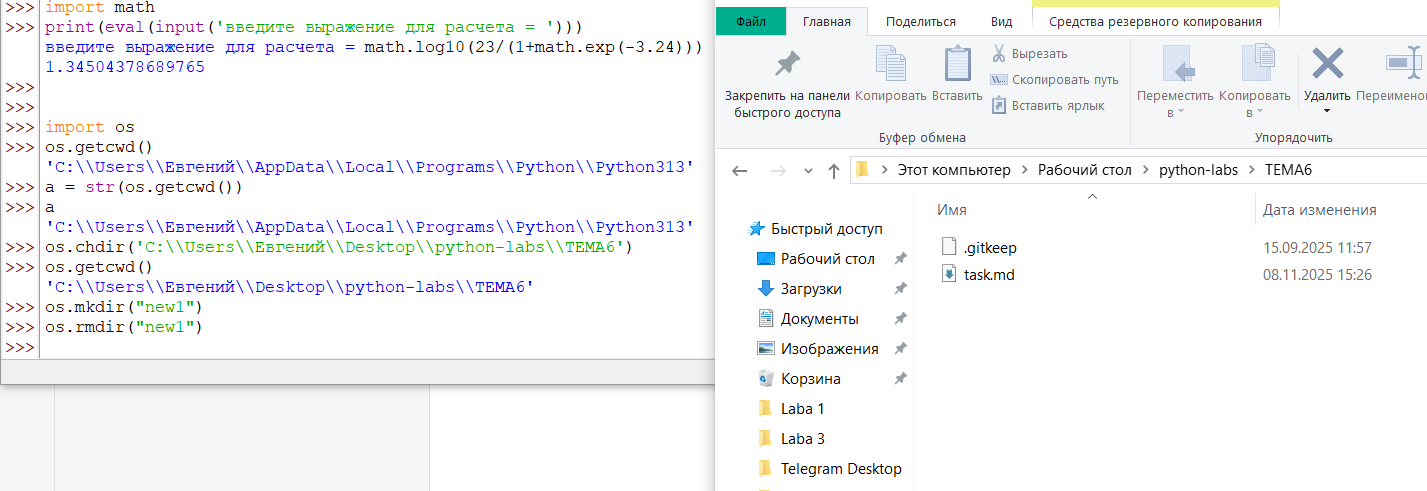
Task: Open Загрузки in the navigation pane
Action: [x=810, y=289]
